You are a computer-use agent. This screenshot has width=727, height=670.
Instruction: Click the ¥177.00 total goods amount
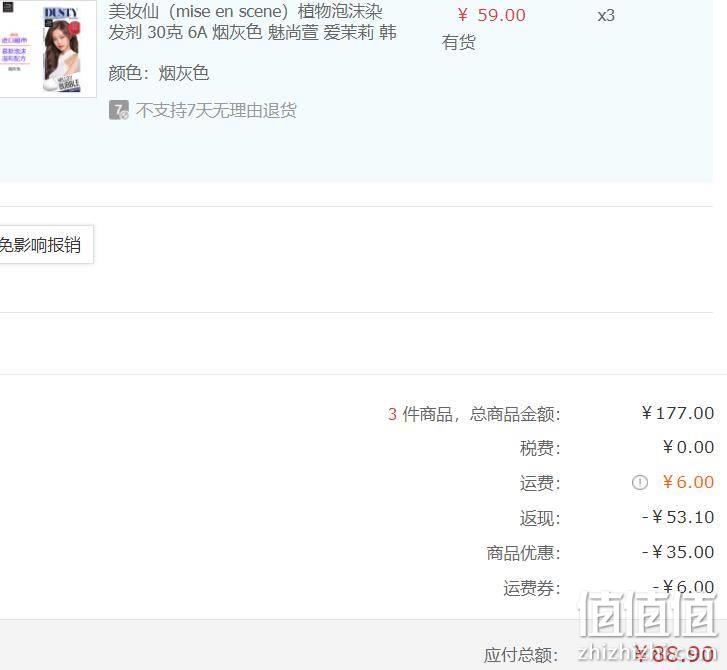677,413
